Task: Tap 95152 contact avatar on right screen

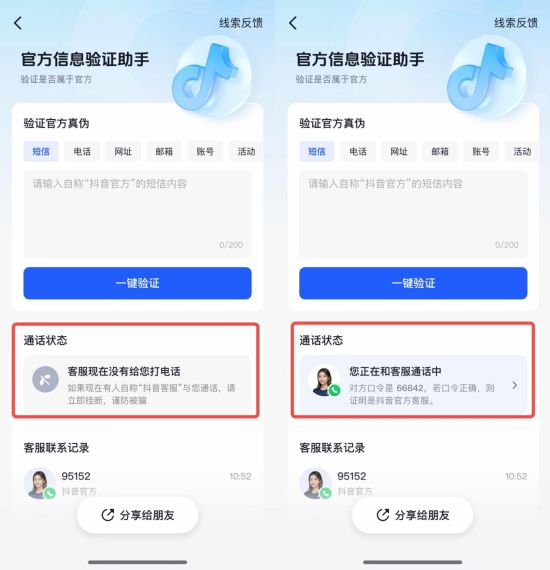Action: (x=316, y=483)
